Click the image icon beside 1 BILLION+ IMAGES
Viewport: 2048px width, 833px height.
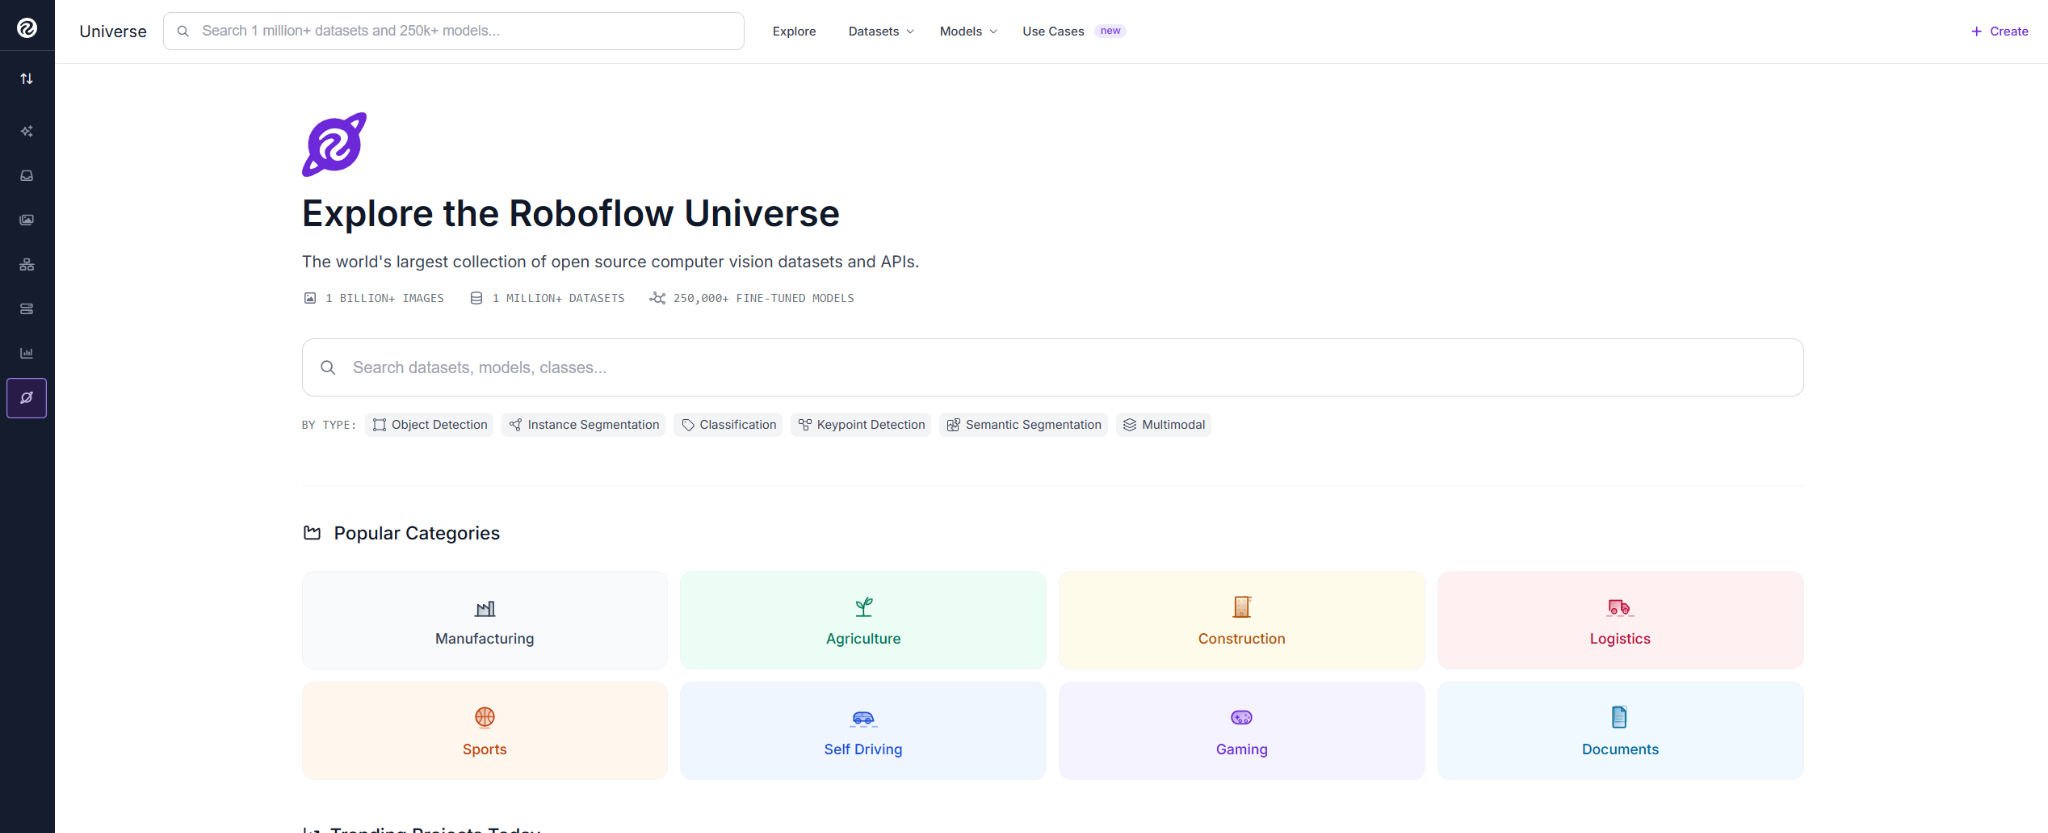(x=310, y=298)
